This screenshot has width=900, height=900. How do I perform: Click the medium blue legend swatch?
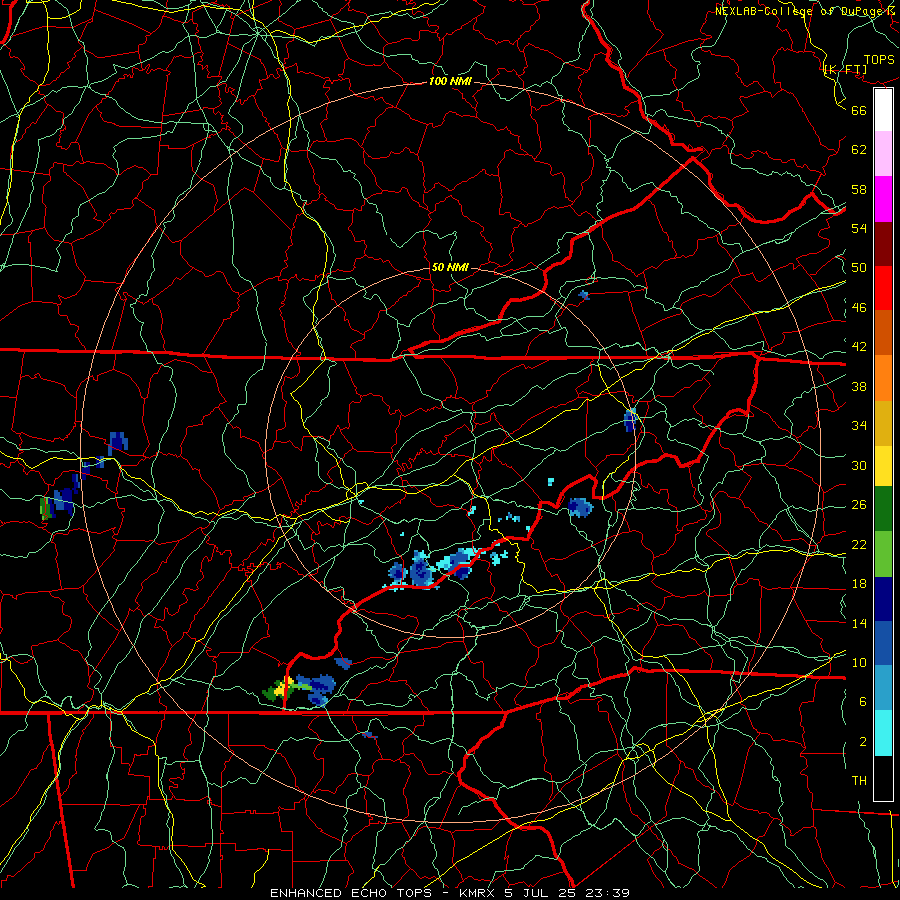[883, 643]
